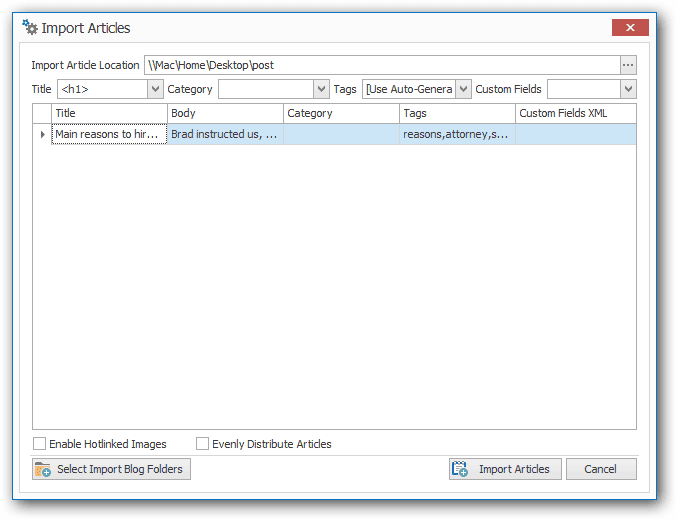Sort by Category column header

tap(342, 113)
